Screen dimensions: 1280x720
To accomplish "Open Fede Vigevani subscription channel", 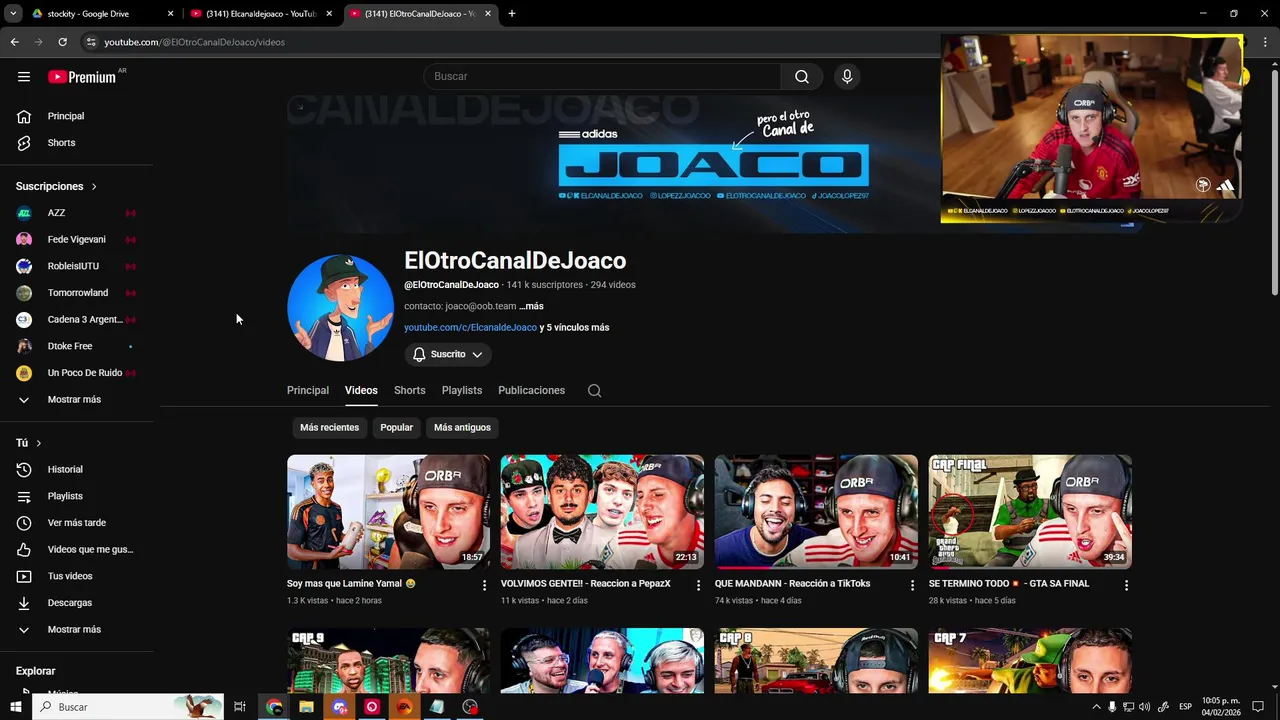I will 77,240.
